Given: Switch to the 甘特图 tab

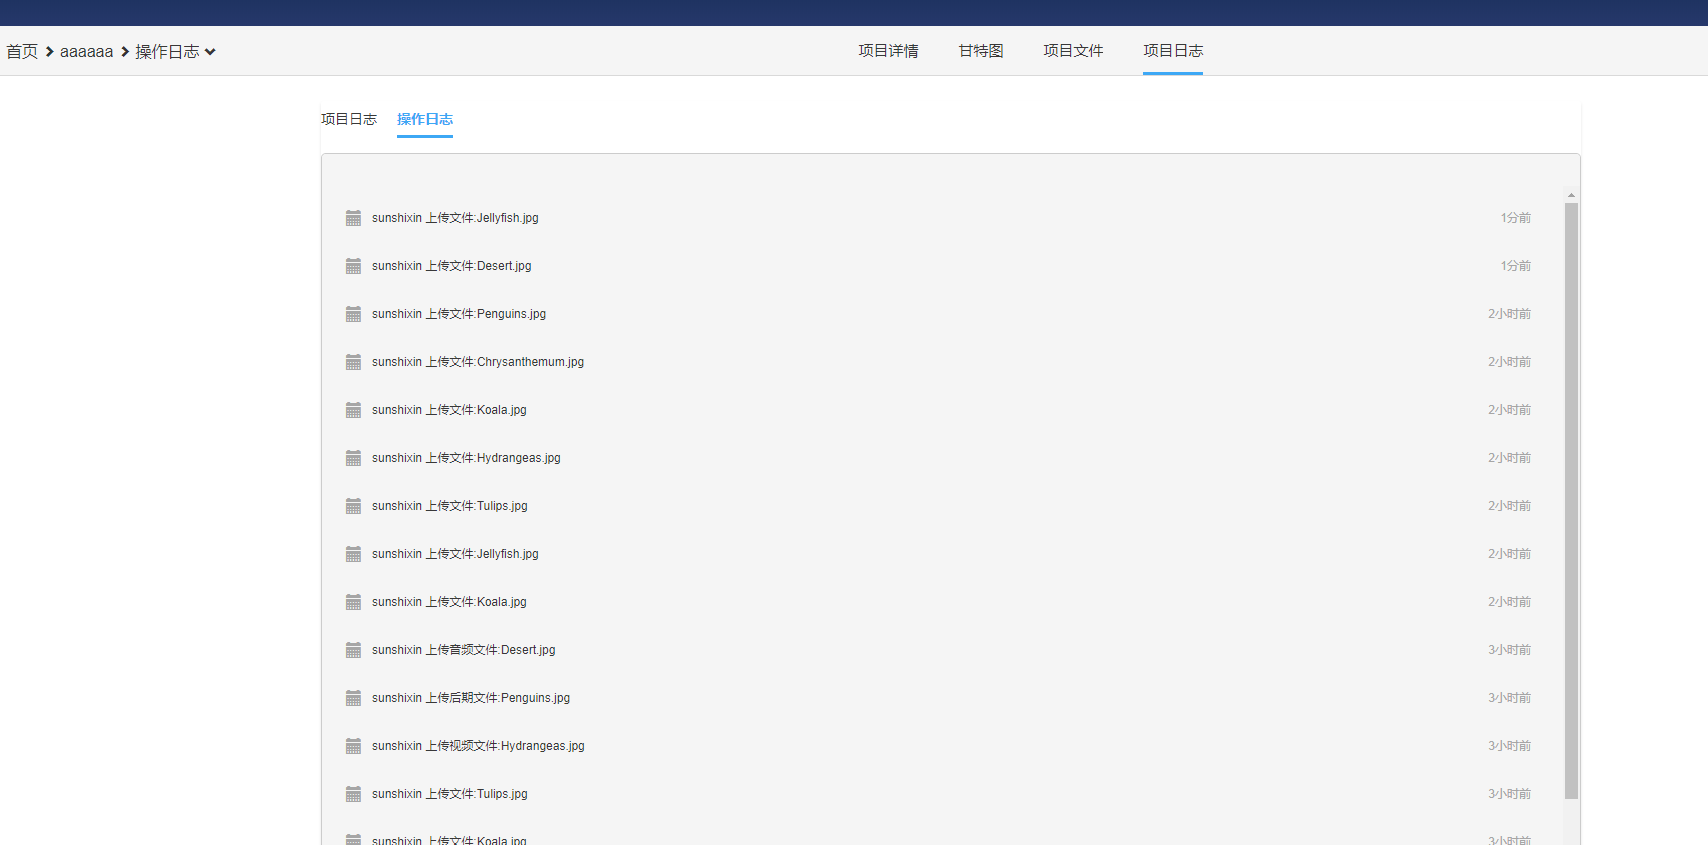Looking at the screenshot, I should click(x=980, y=51).
